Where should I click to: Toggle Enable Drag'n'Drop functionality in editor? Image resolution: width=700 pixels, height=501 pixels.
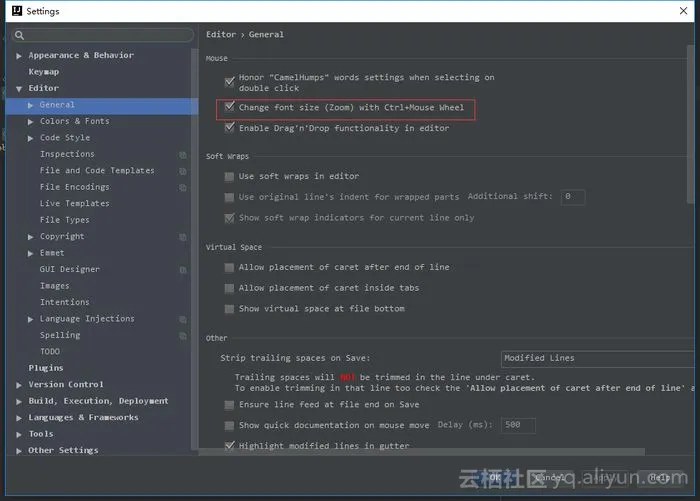pyautogui.click(x=229, y=128)
